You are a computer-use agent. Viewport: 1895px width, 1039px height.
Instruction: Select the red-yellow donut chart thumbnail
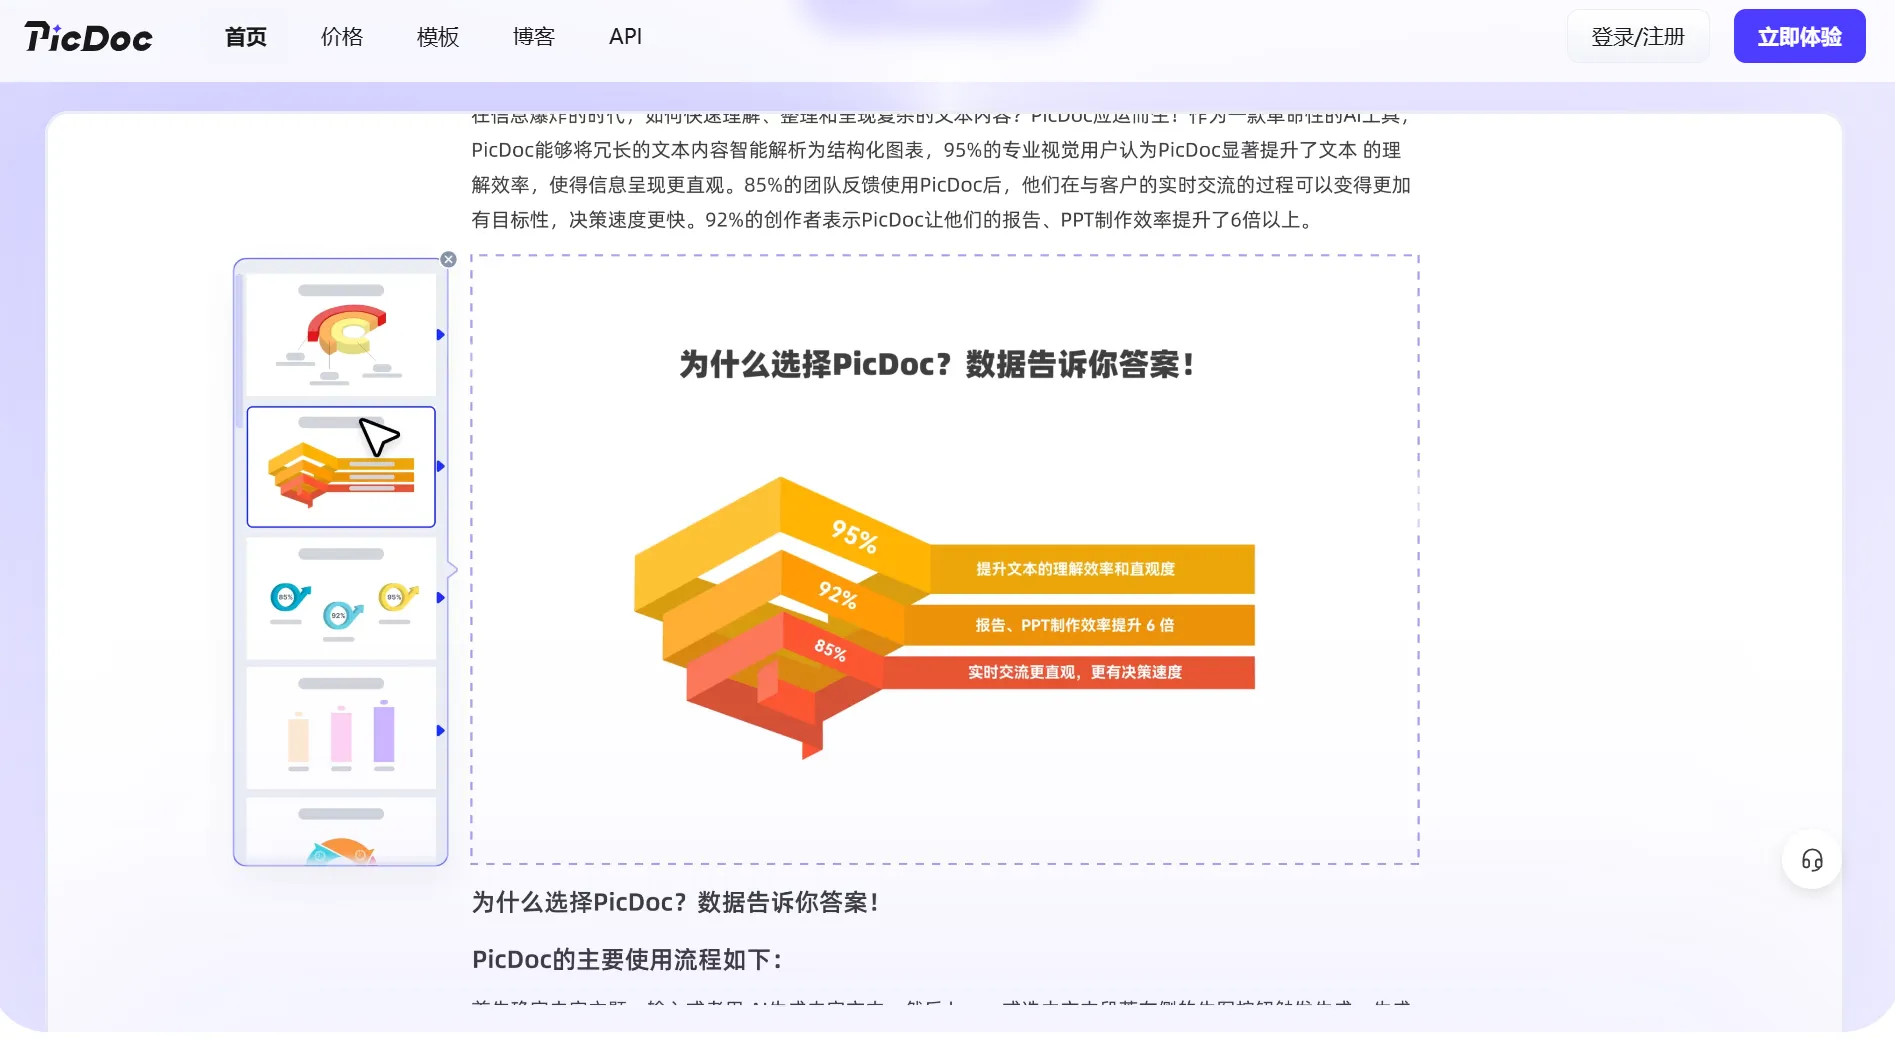click(341, 336)
